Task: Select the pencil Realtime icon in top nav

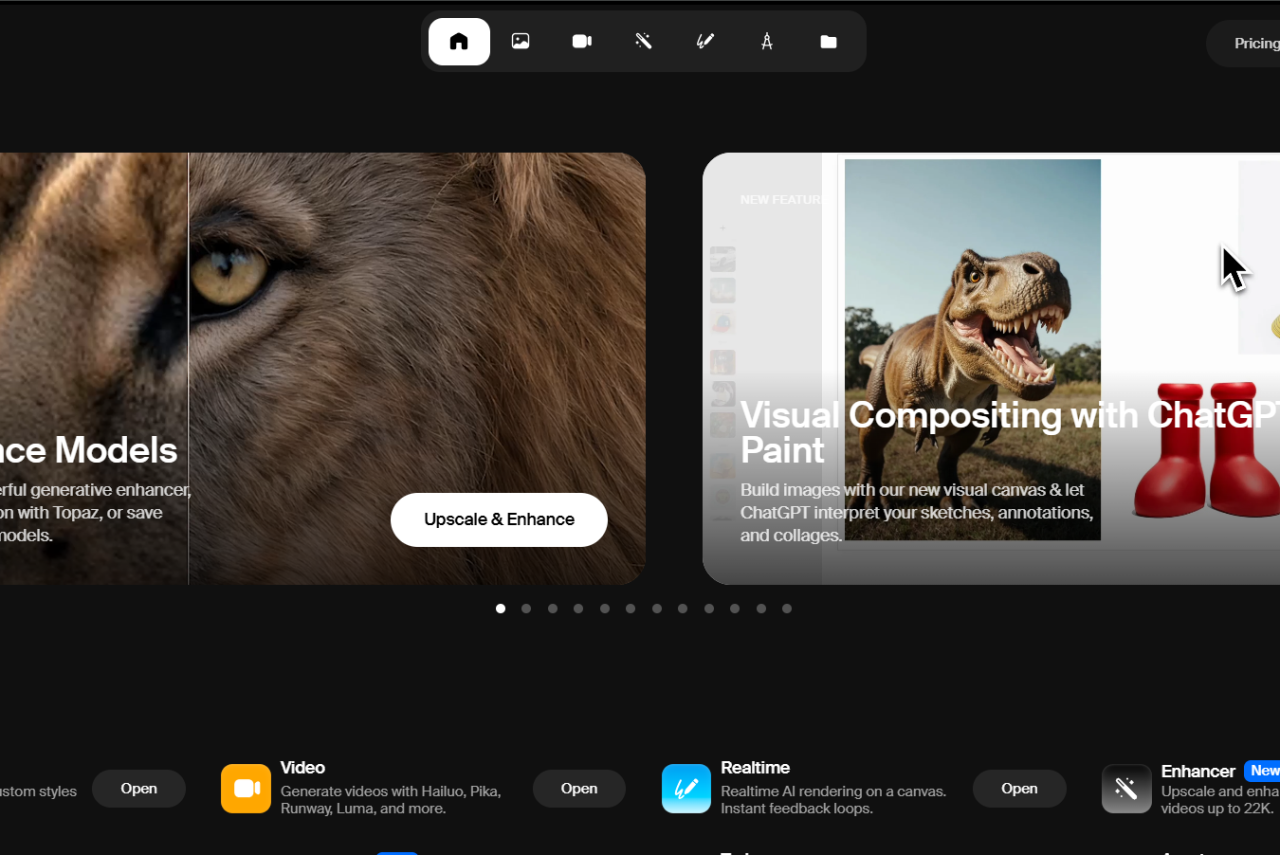Action: 705,42
